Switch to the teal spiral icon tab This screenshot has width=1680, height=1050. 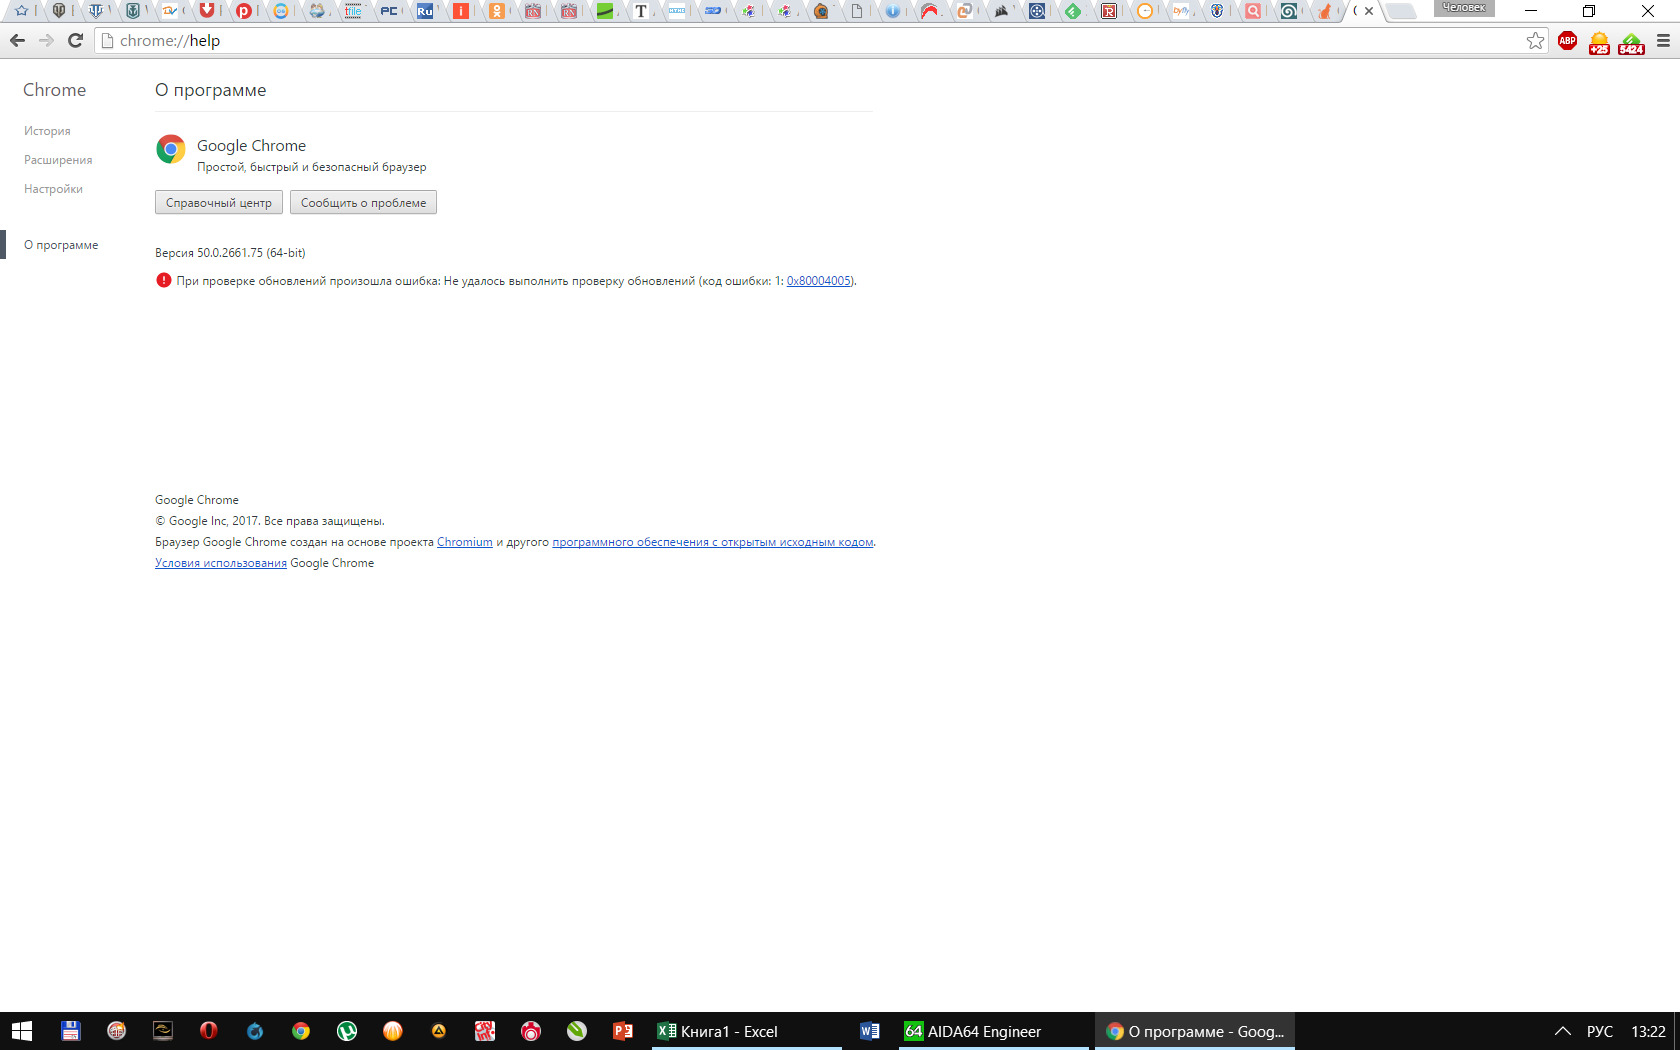pyautogui.click(x=1289, y=11)
